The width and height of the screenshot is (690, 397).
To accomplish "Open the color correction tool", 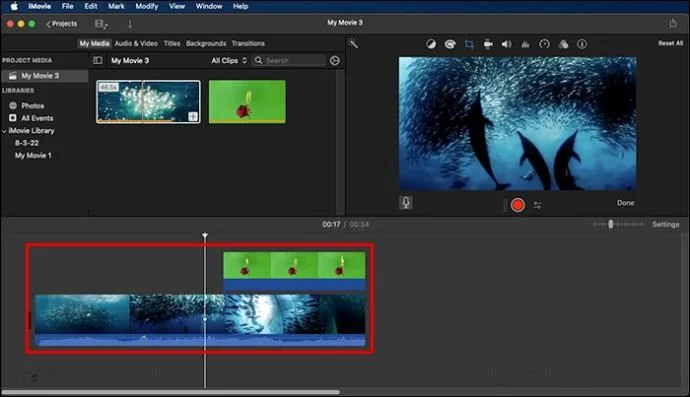I will coord(450,44).
